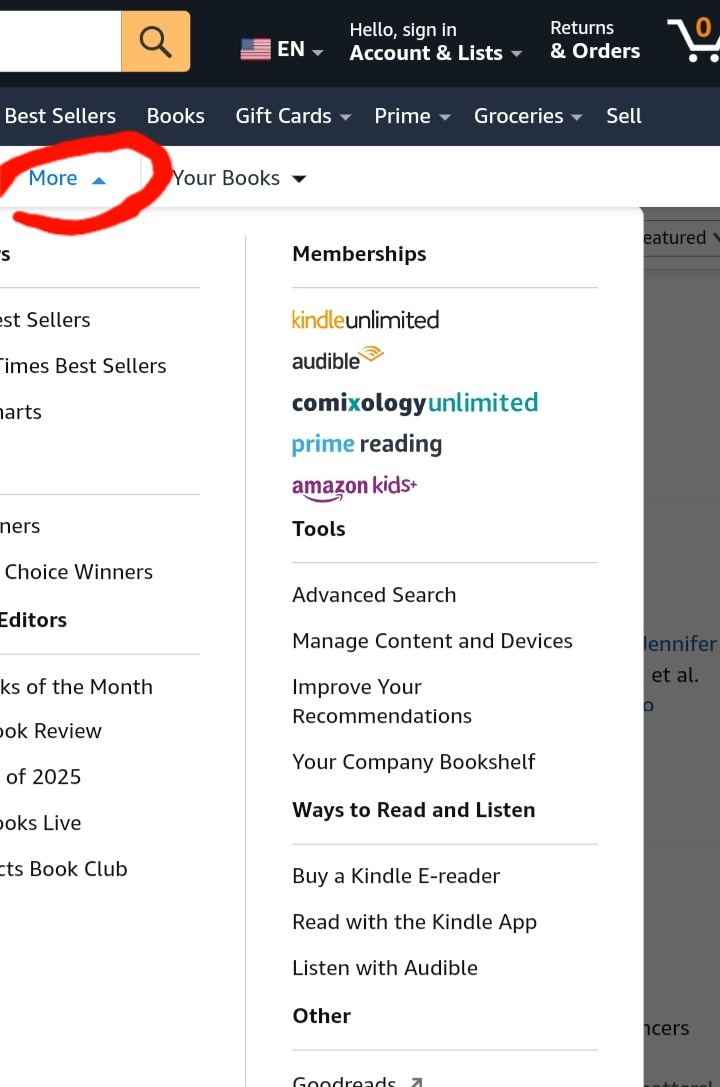Collapse the More menu
720x1087 pixels.
[67, 178]
